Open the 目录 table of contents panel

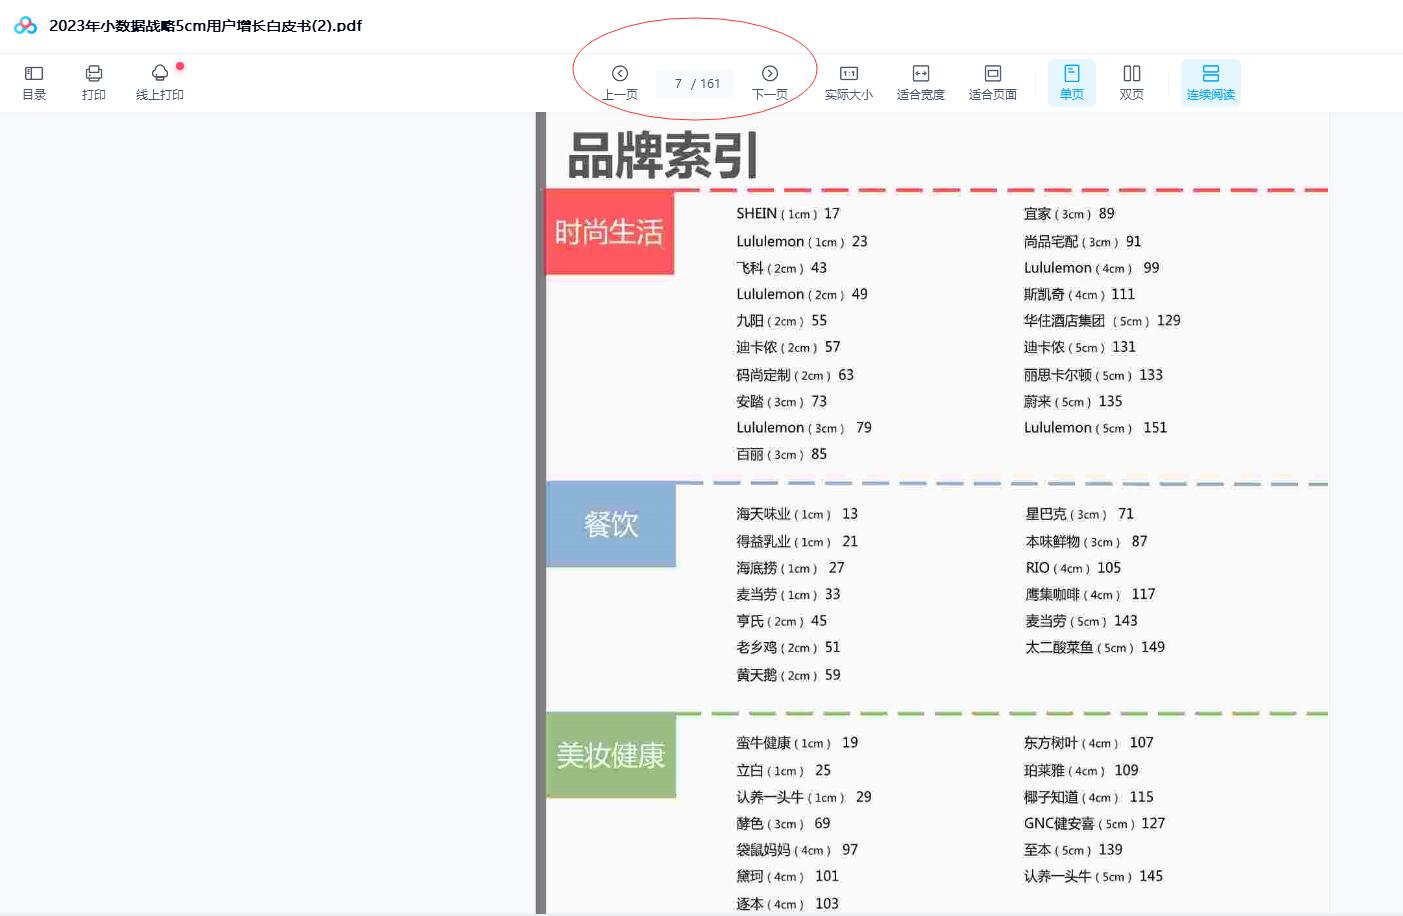click(34, 82)
